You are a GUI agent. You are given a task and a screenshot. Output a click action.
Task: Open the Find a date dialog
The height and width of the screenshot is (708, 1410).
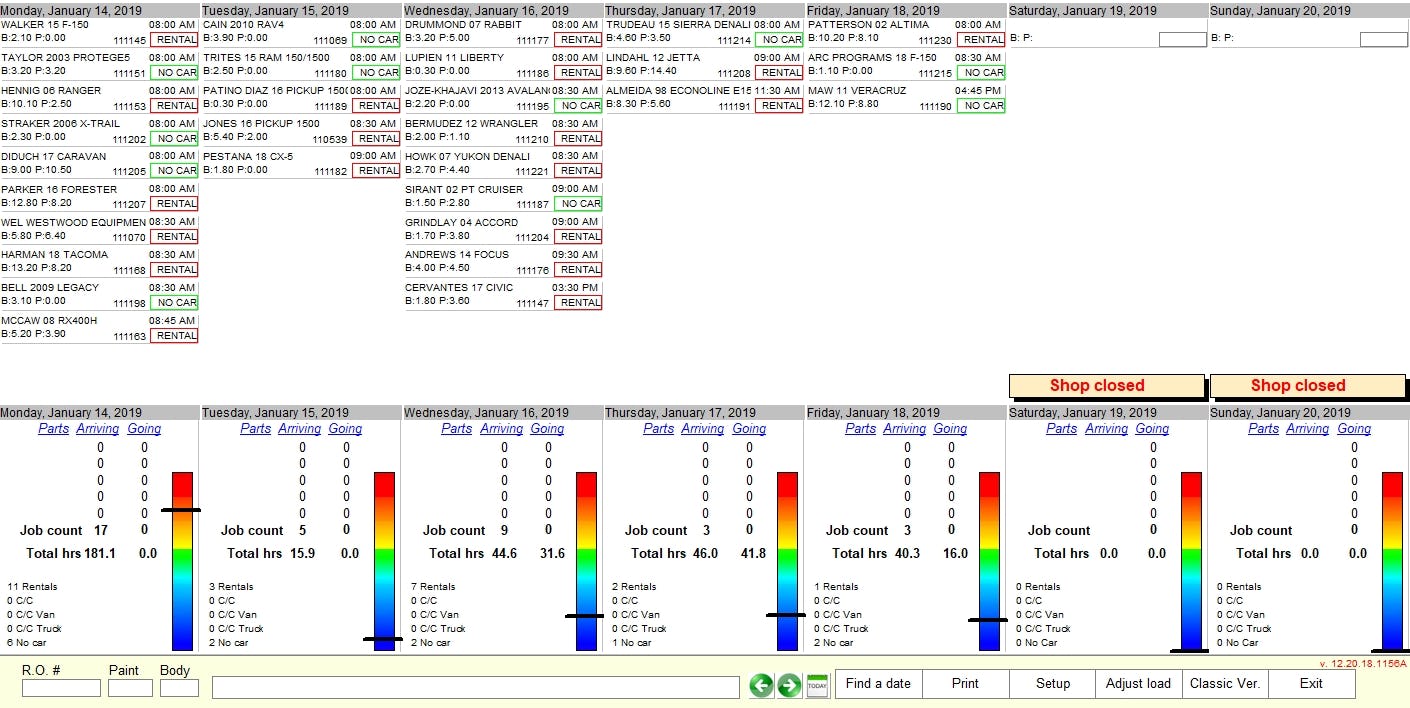click(x=877, y=684)
